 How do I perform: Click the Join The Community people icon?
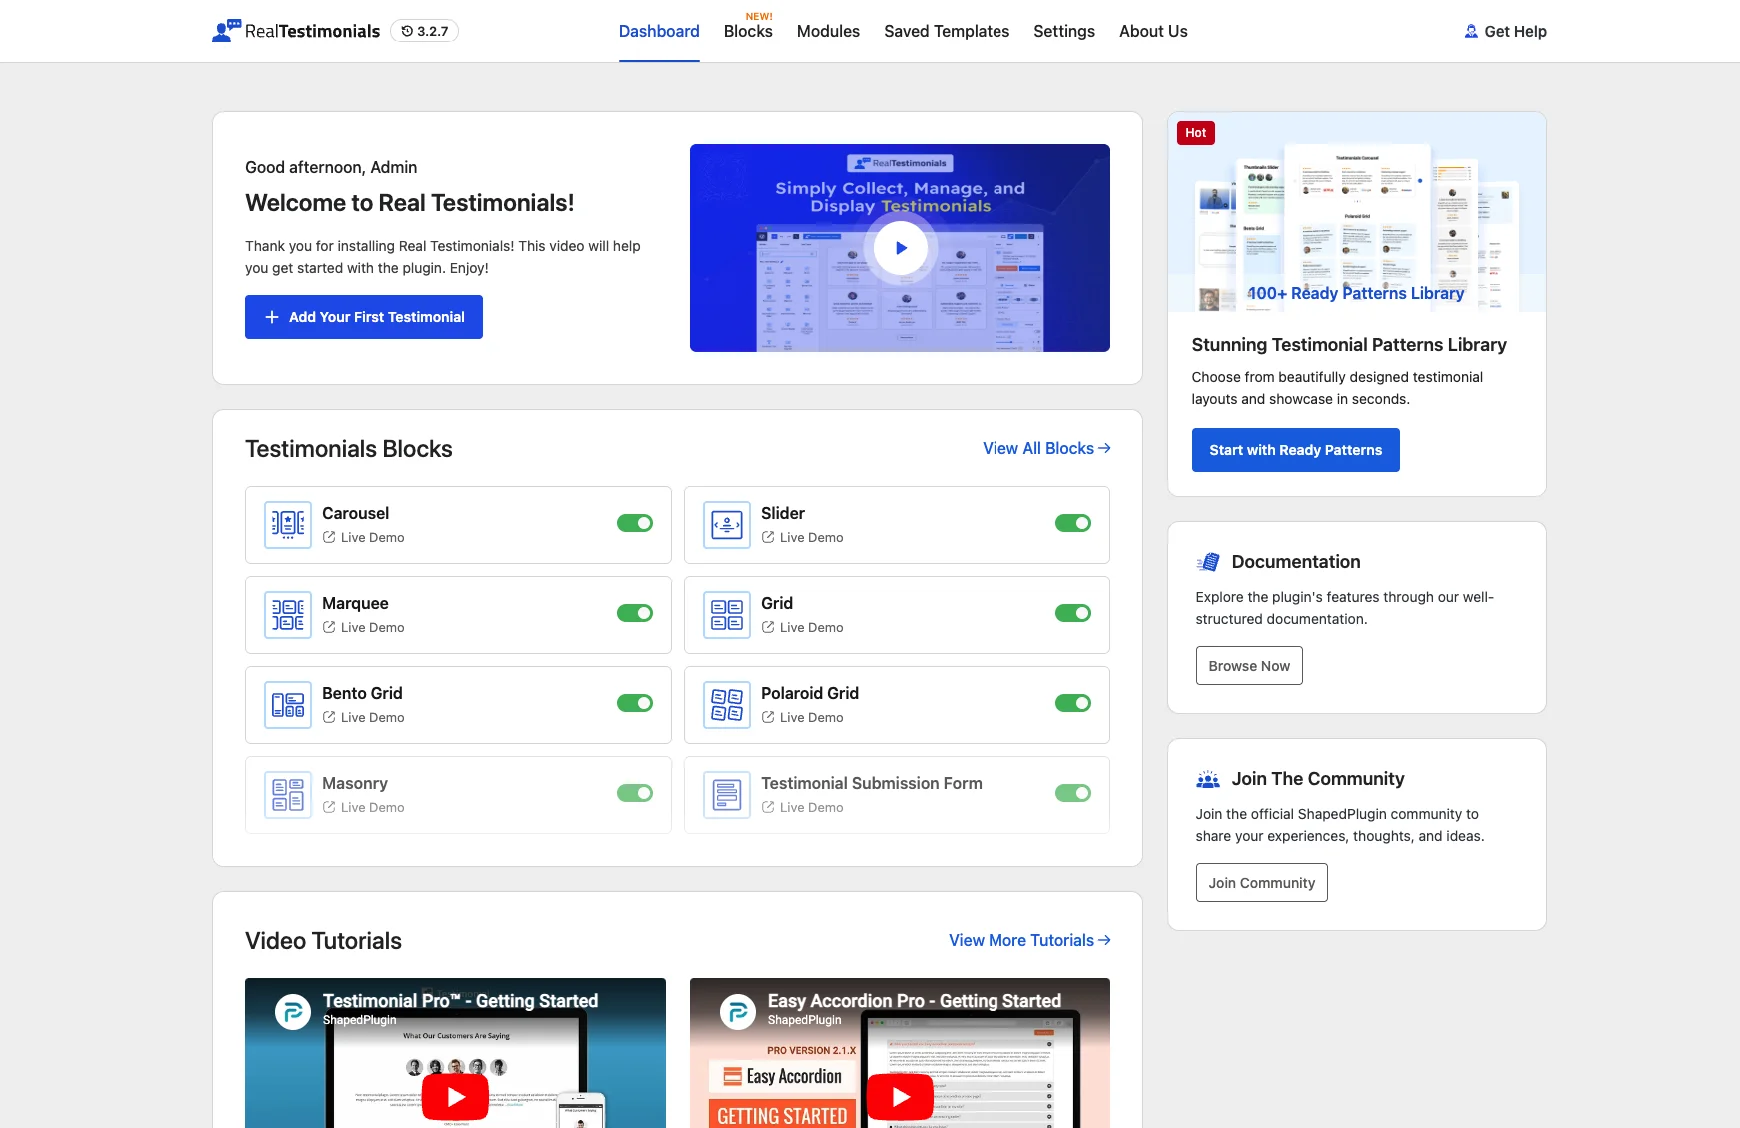pyautogui.click(x=1208, y=779)
